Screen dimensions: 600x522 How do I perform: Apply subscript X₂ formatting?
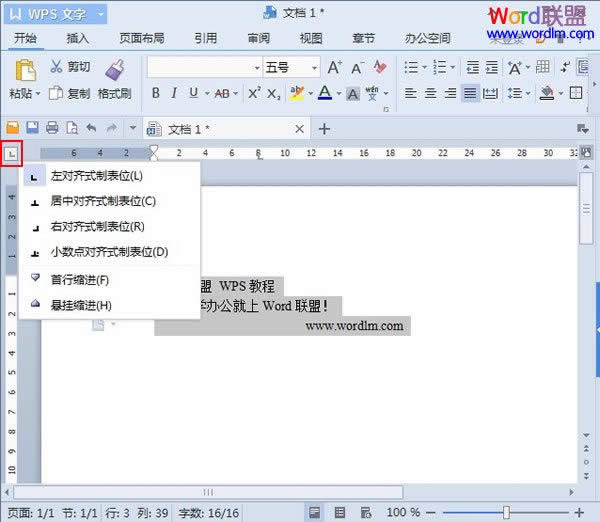tap(274, 94)
